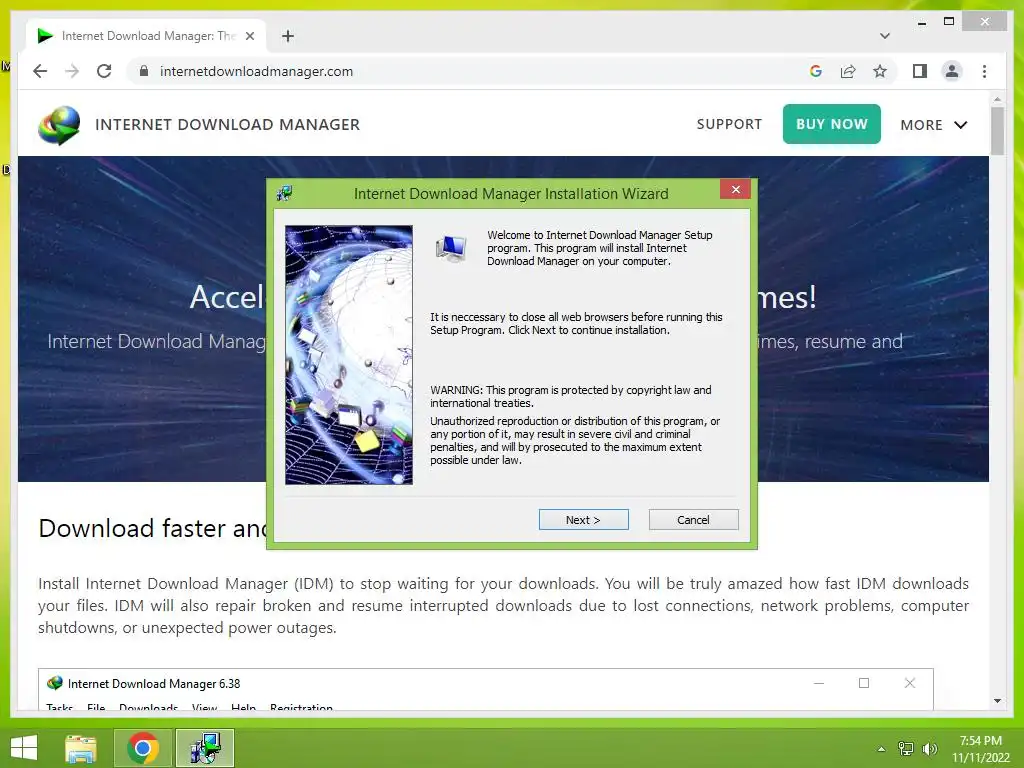Go forward in Chrome
This screenshot has width=1024, height=768.
click(x=72, y=71)
